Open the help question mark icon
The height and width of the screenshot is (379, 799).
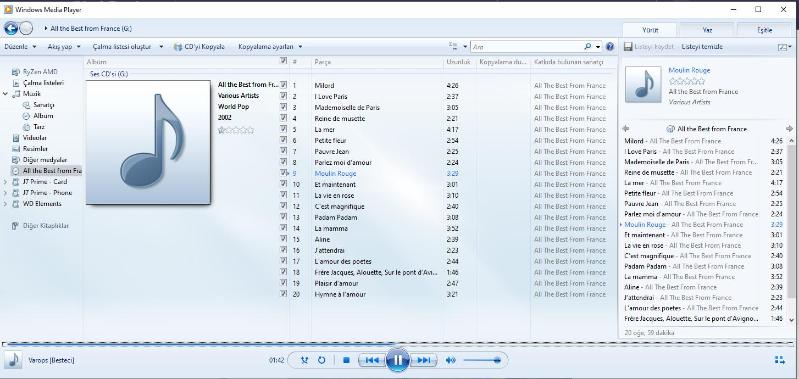tap(610, 46)
